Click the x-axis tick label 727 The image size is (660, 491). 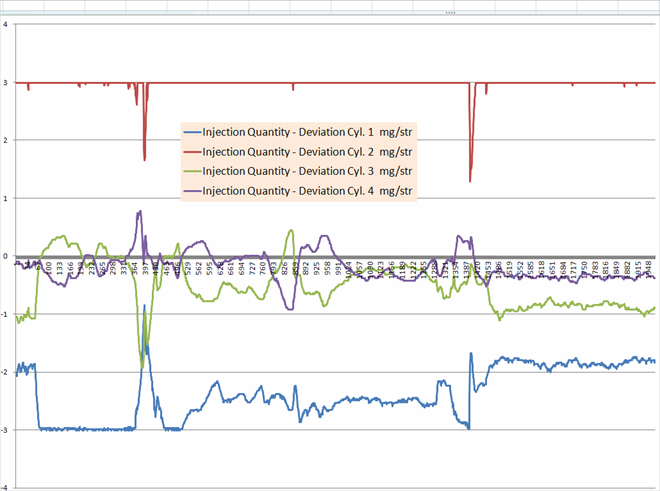(x=252, y=268)
